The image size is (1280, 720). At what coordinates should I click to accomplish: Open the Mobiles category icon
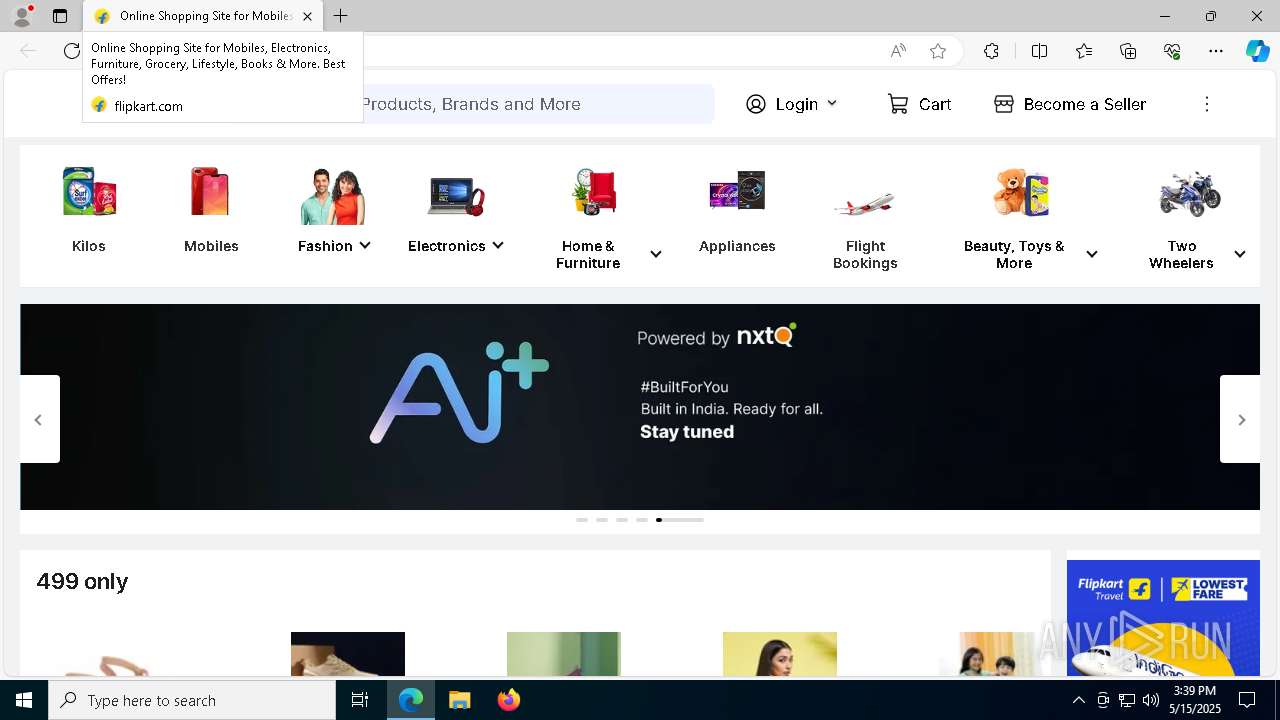[x=211, y=192]
